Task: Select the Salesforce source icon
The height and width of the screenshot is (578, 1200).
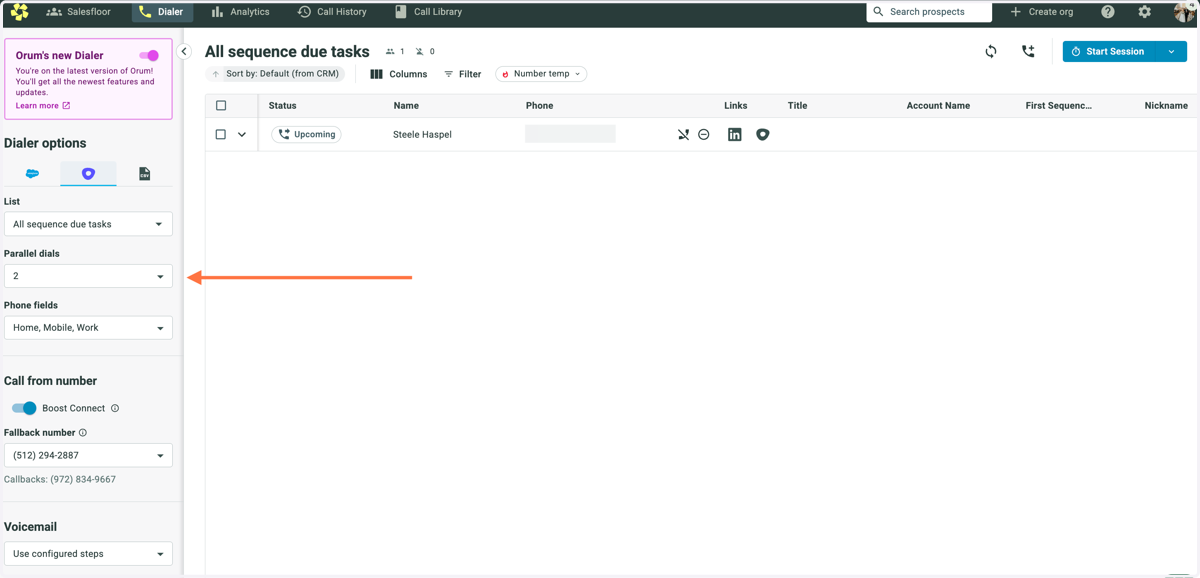Action: tap(32, 174)
